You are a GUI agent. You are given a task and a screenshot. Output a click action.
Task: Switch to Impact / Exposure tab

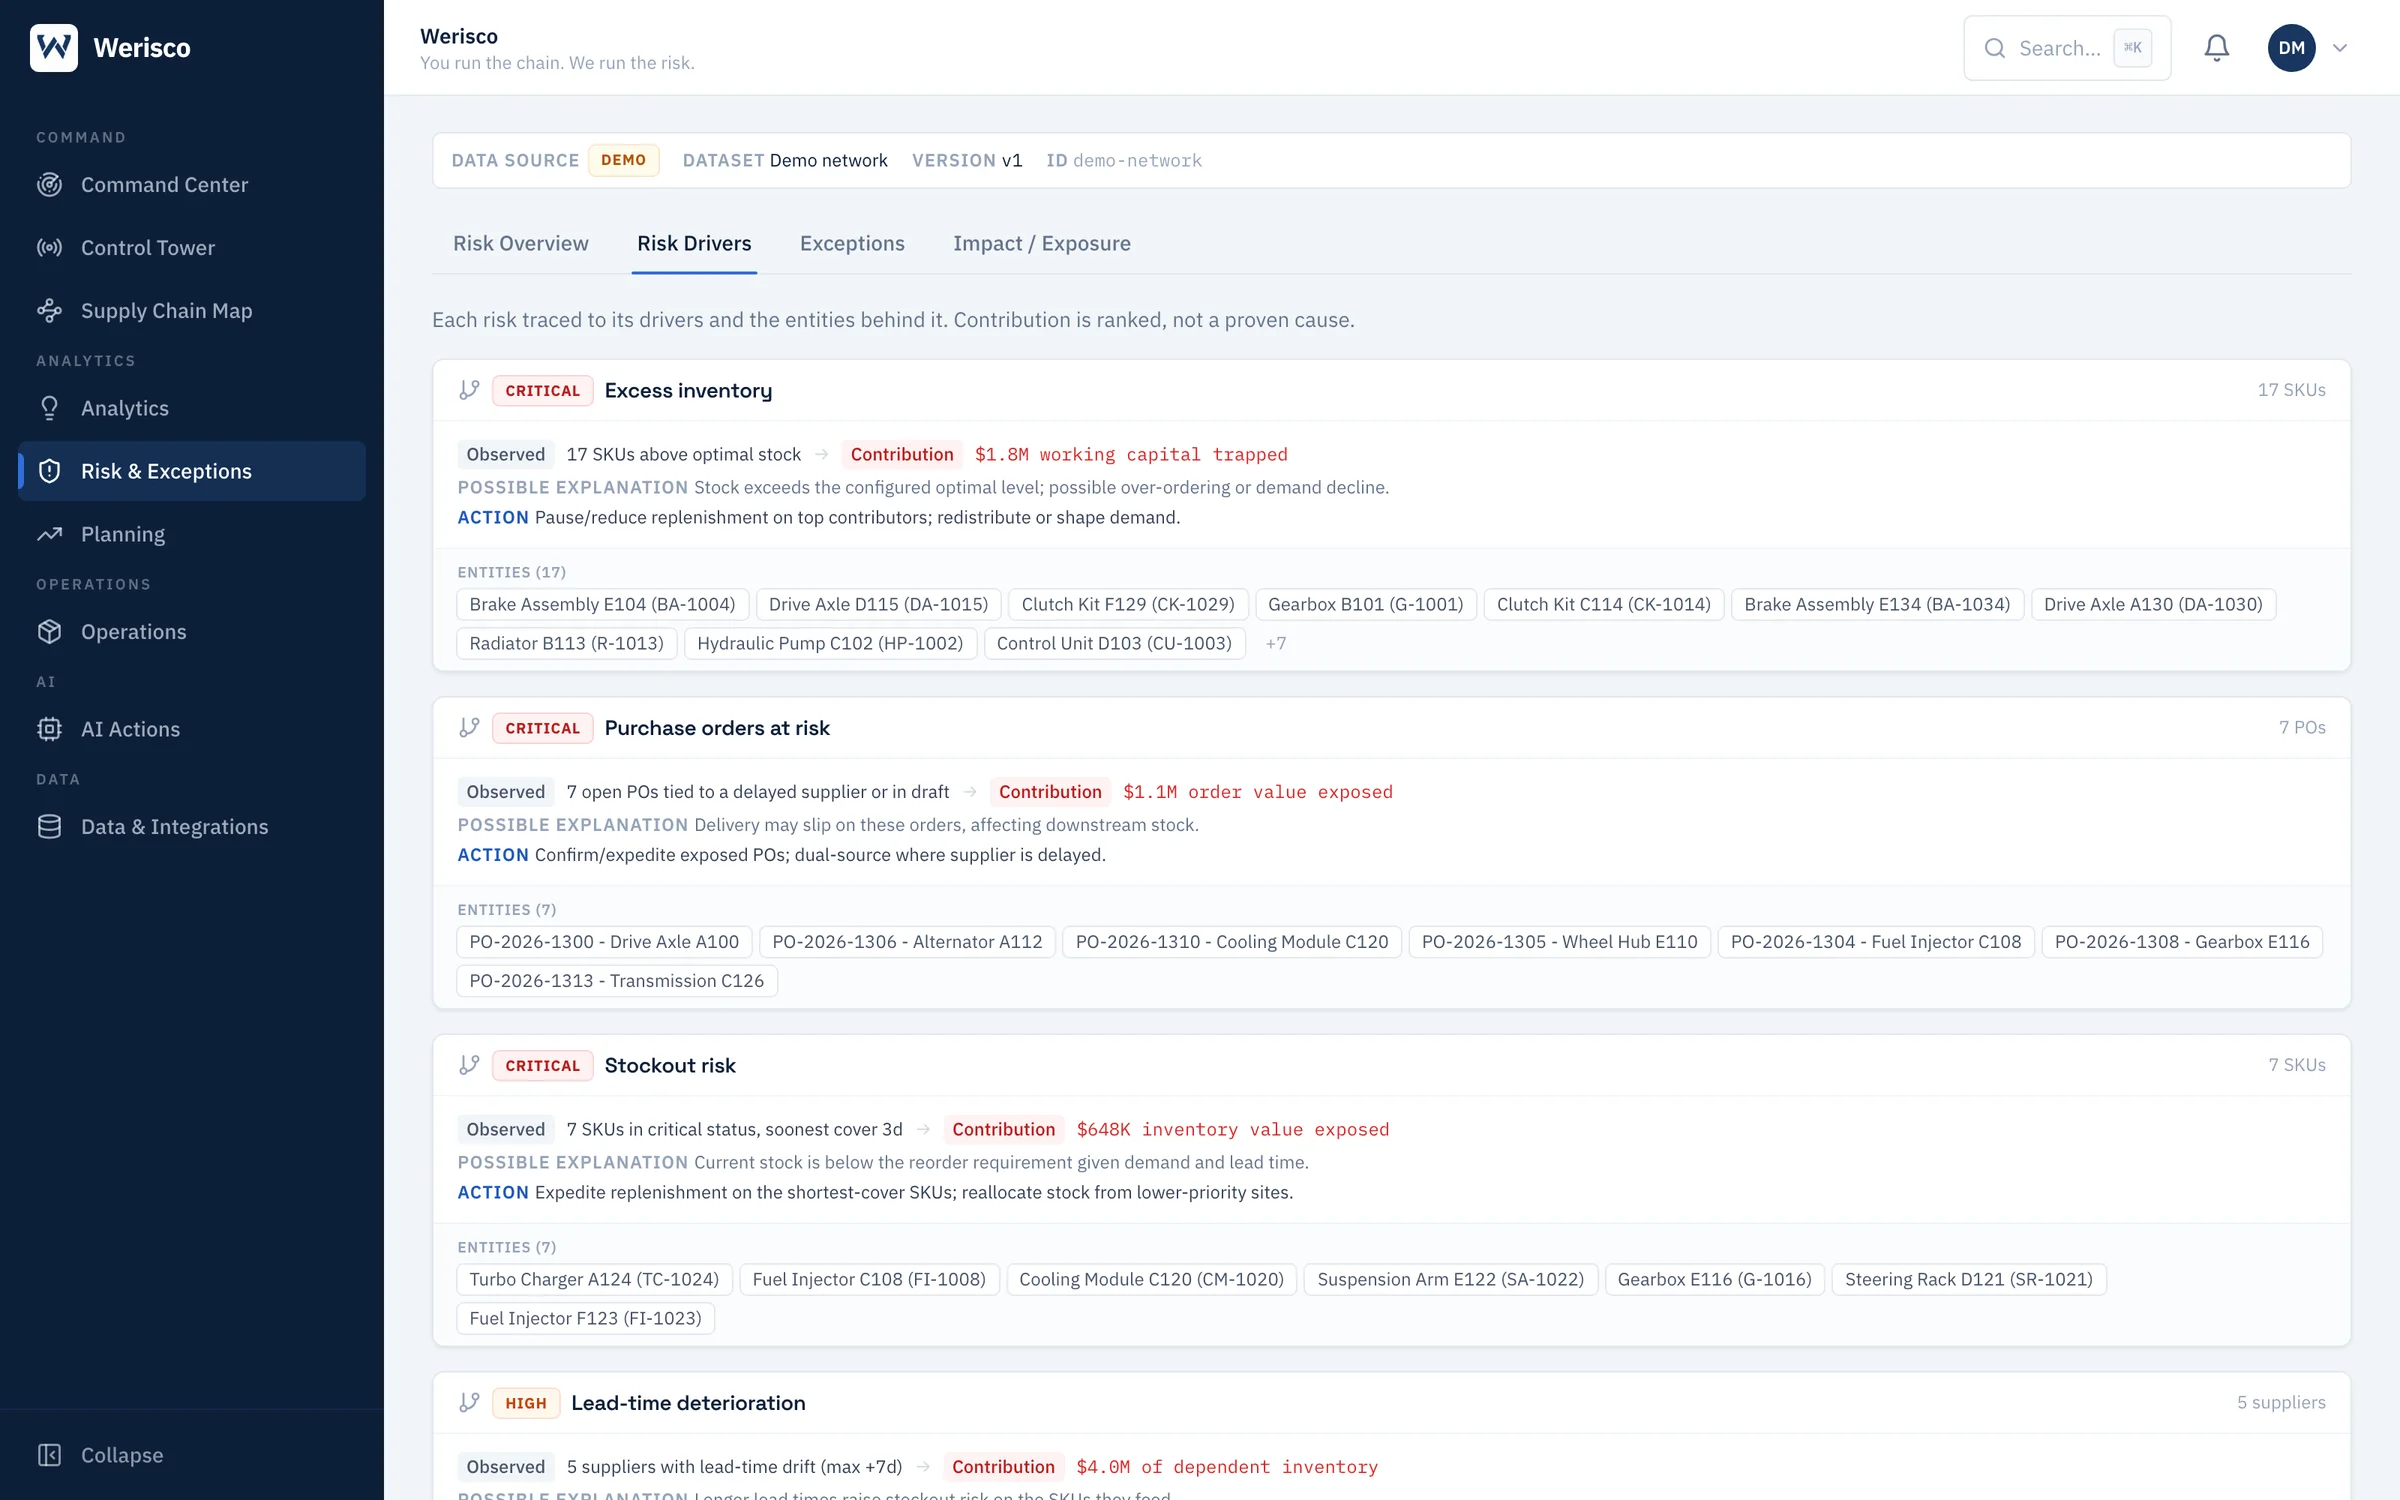(x=1041, y=243)
